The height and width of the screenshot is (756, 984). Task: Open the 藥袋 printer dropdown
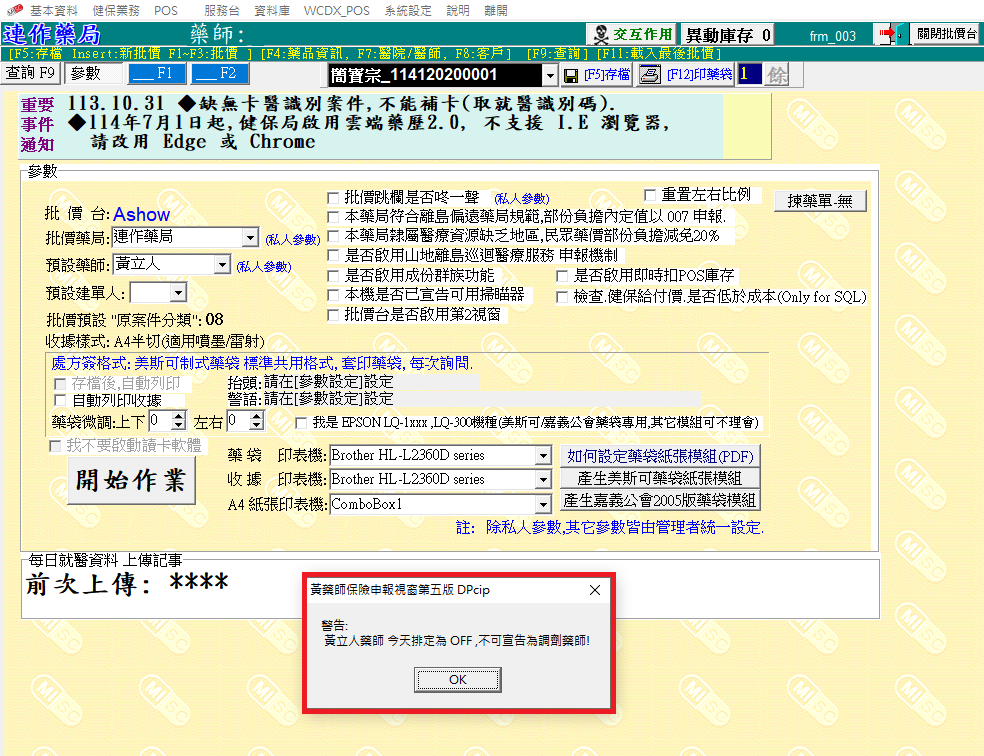click(543, 456)
